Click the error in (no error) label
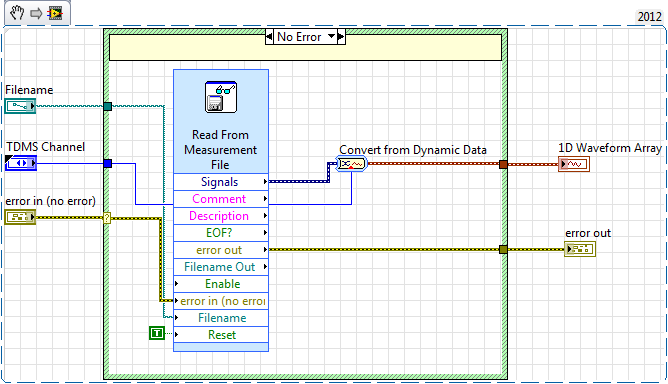This screenshot has width=668, height=384. [50, 201]
